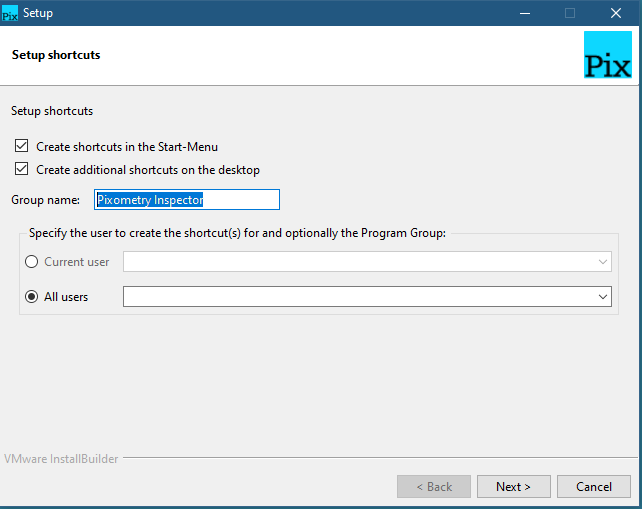The height and width of the screenshot is (509, 642).
Task: Open the All users dropdown arrow
Action: [602, 296]
